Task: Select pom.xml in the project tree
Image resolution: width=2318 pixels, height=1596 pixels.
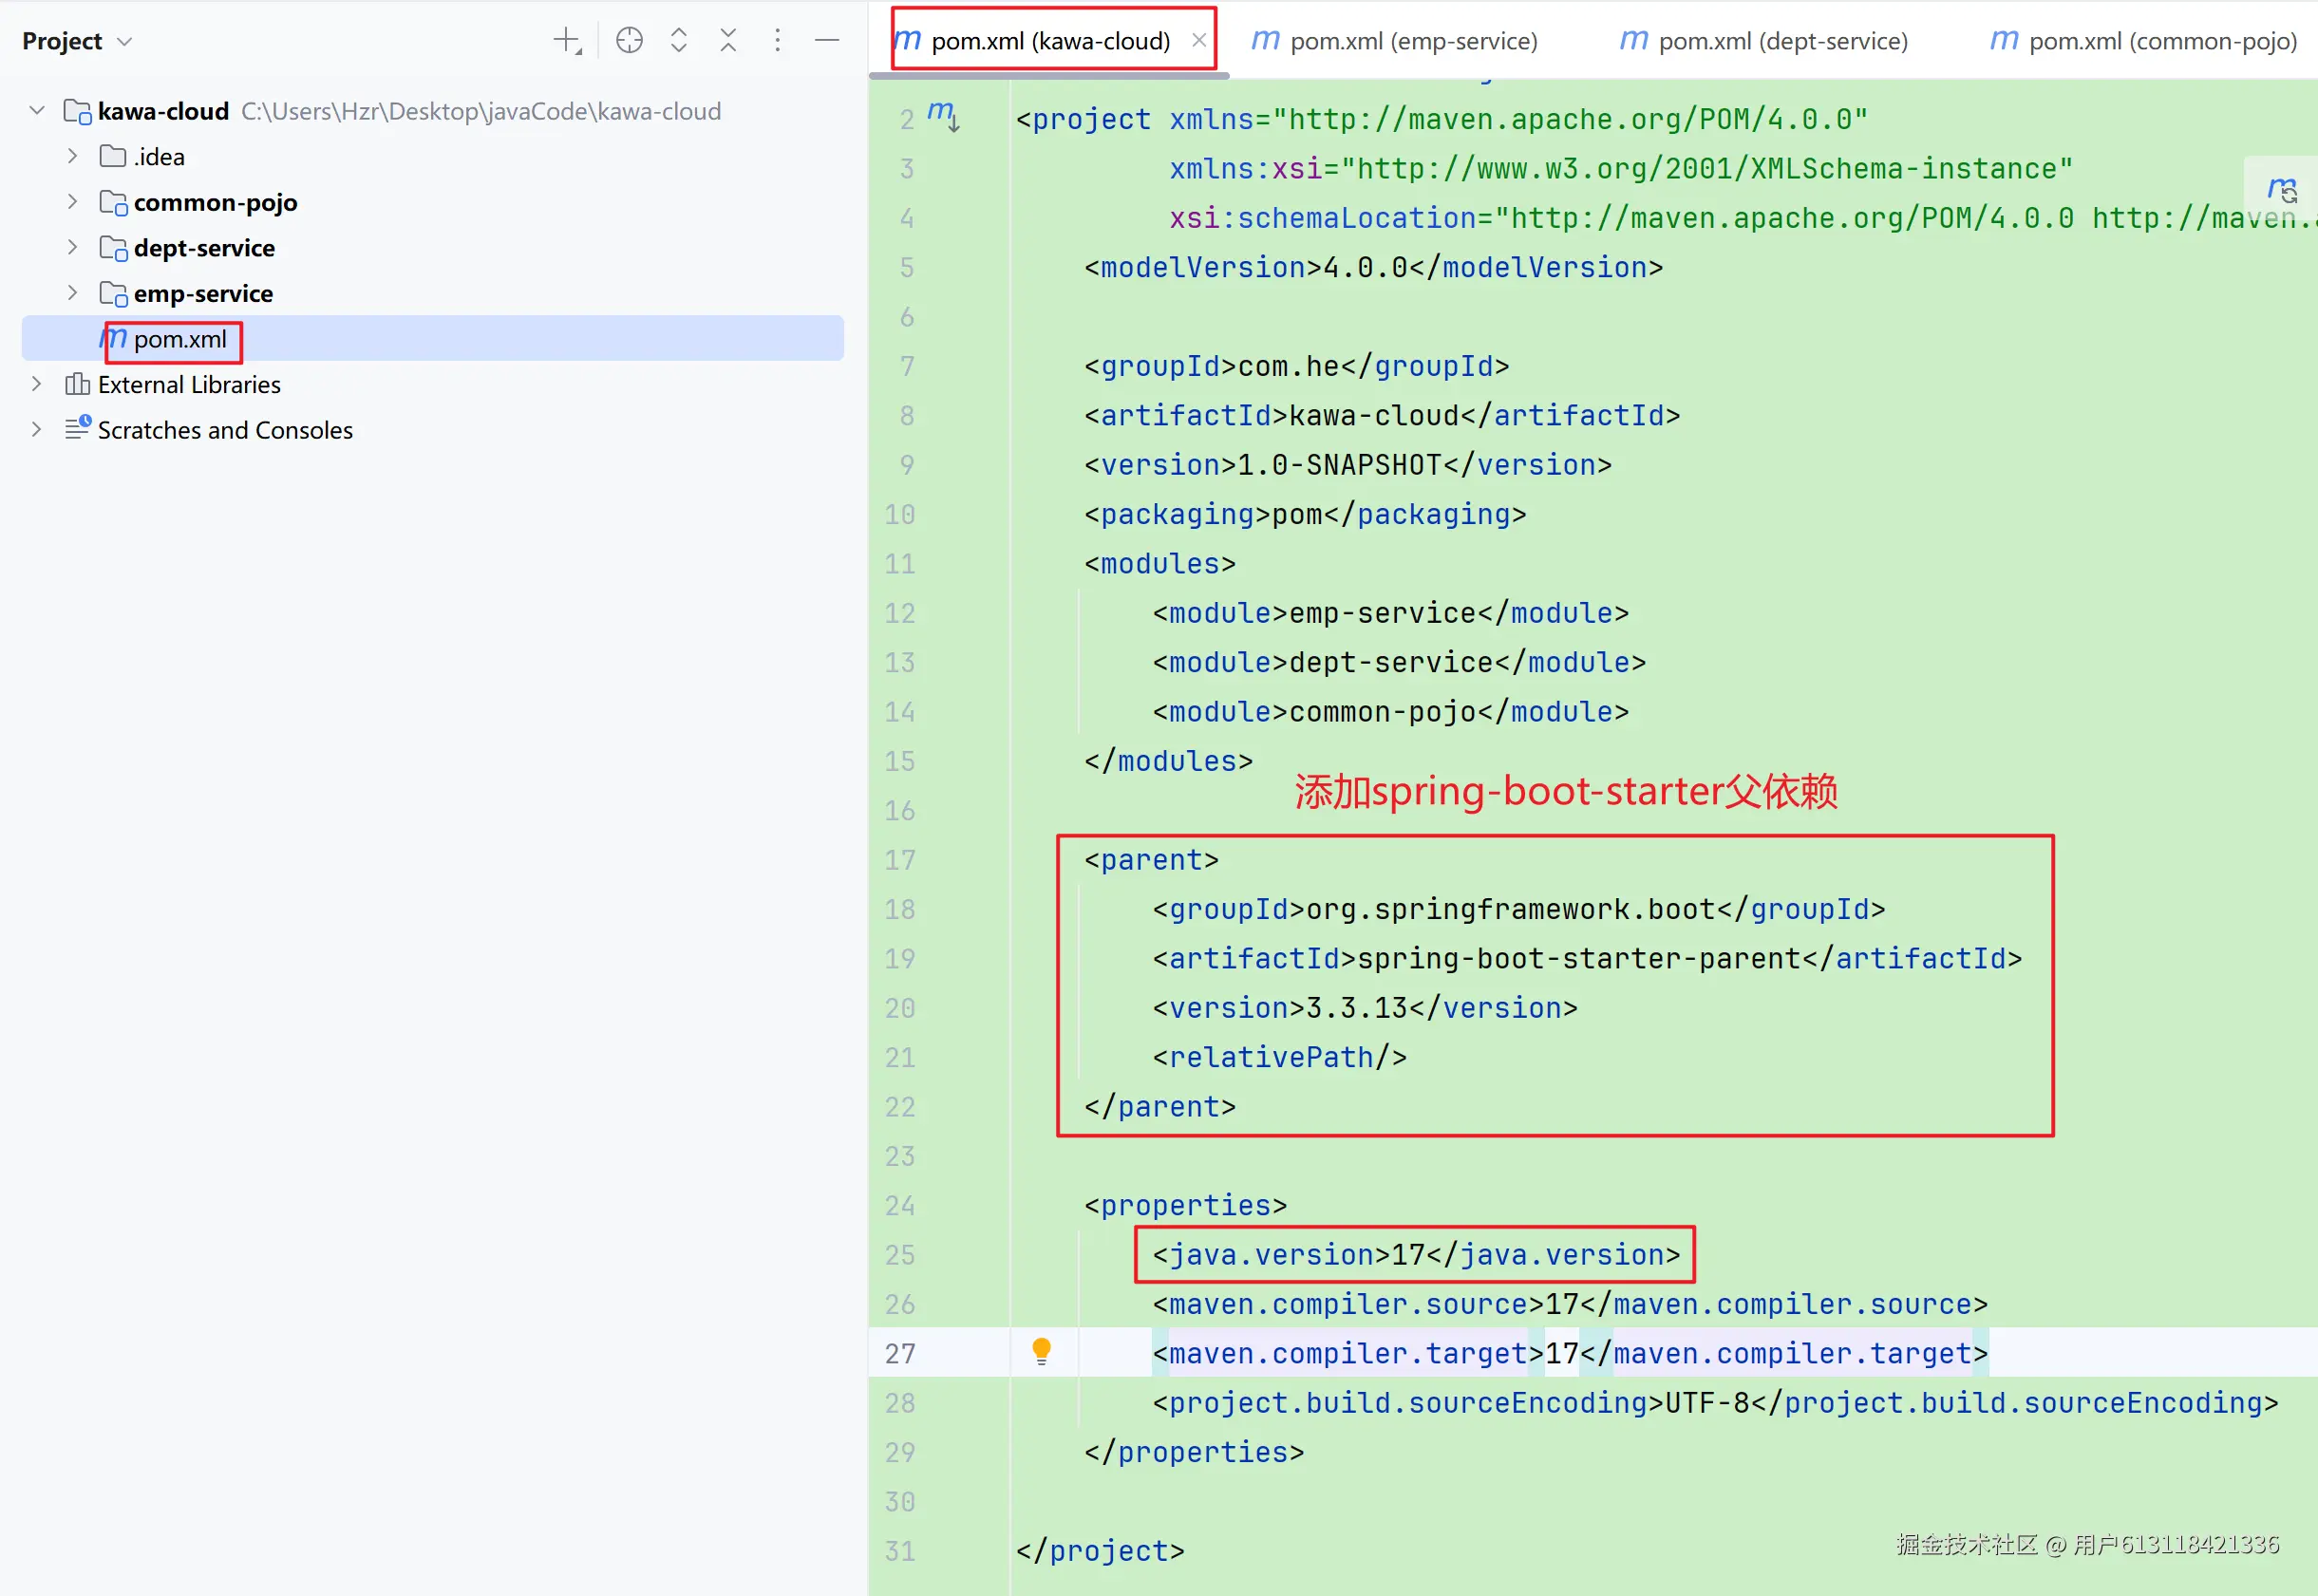Action: coord(180,339)
